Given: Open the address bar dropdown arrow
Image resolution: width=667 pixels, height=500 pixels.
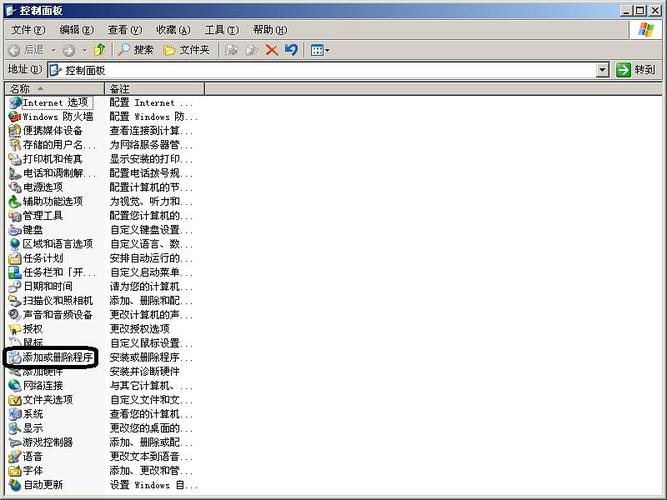Looking at the screenshot, I should pyautogui.click(x=602, y=70).
